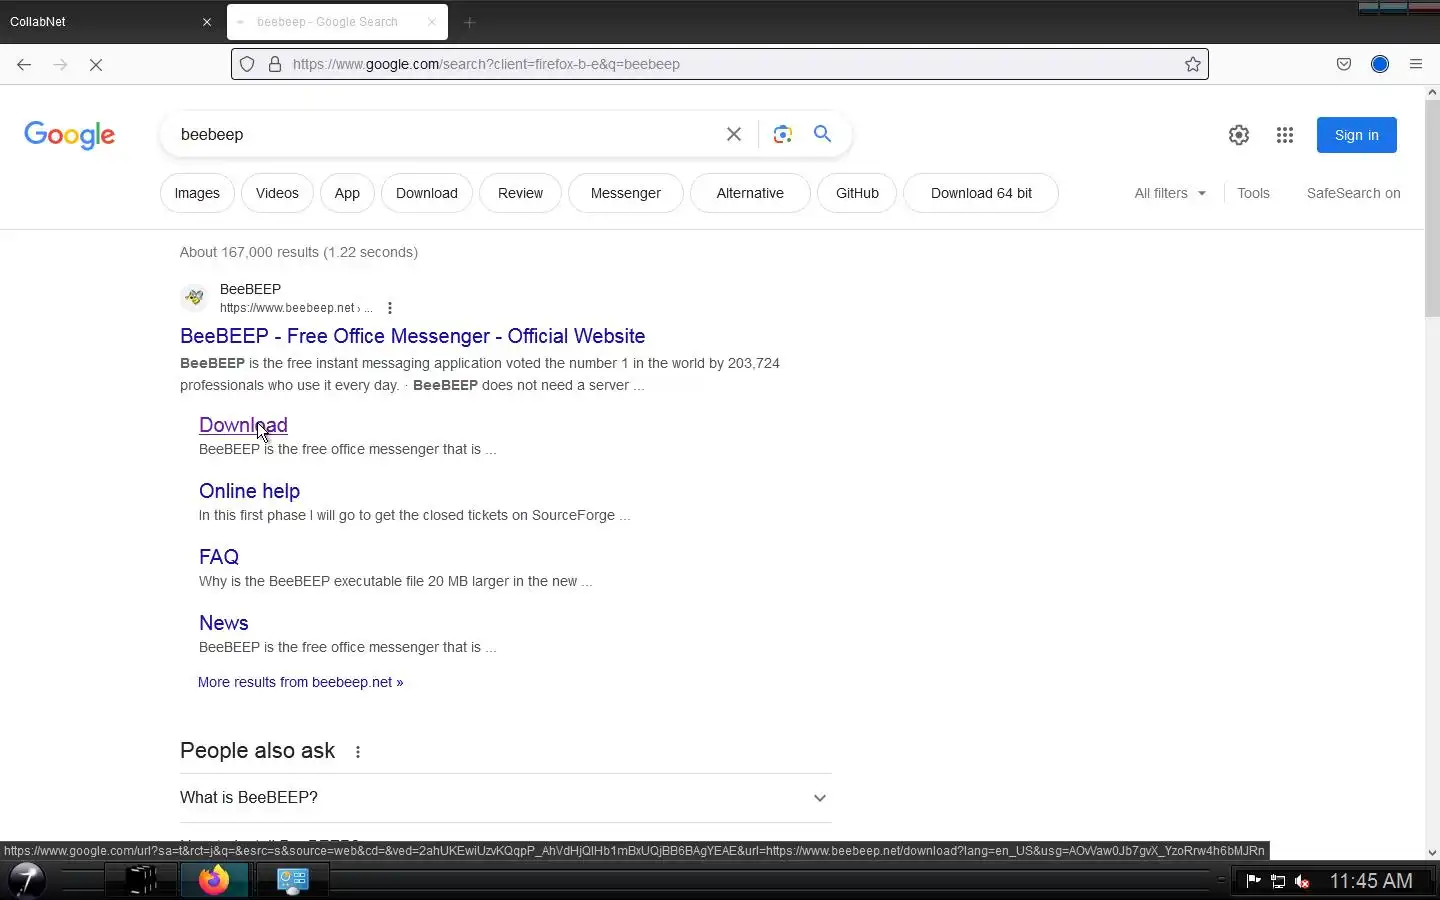Select the Messenger filter chip
Viewport: 1440px width, 900px height.
point(626,193)
